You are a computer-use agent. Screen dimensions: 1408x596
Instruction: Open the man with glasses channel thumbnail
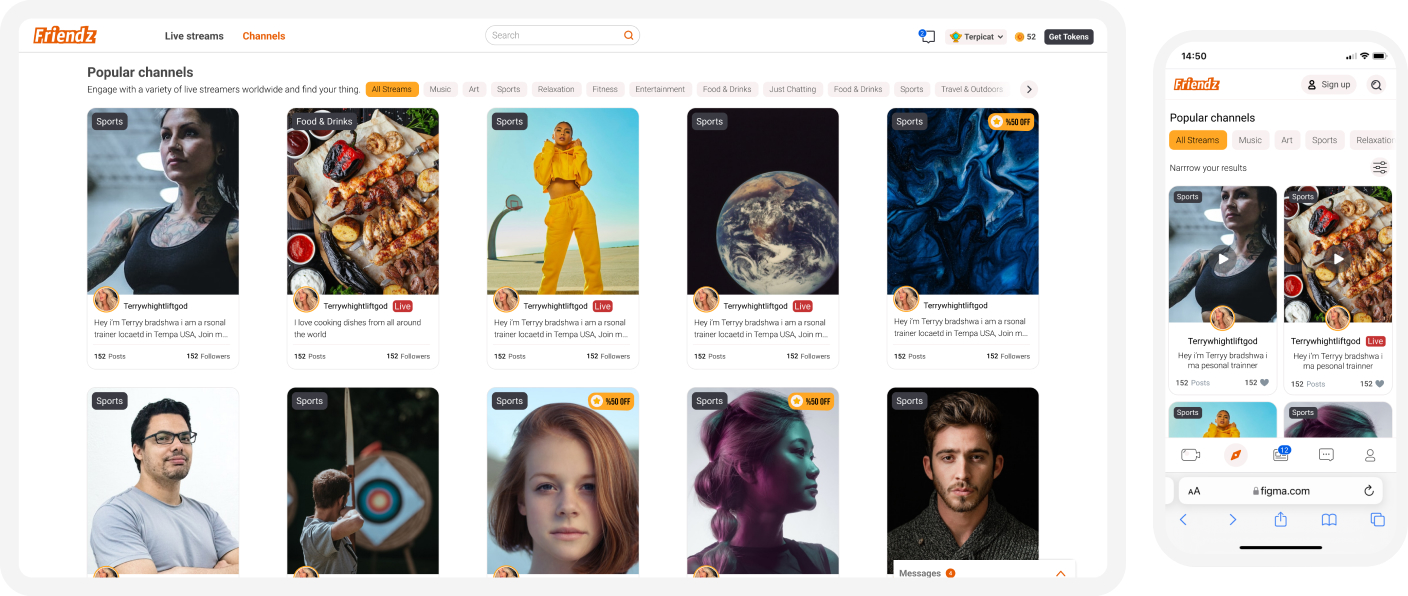163,481
